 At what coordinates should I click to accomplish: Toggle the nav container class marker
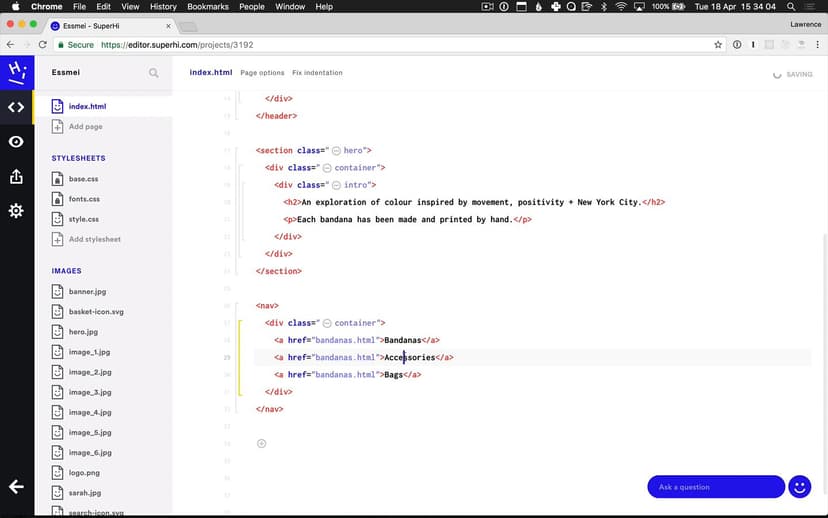(327, 323)
